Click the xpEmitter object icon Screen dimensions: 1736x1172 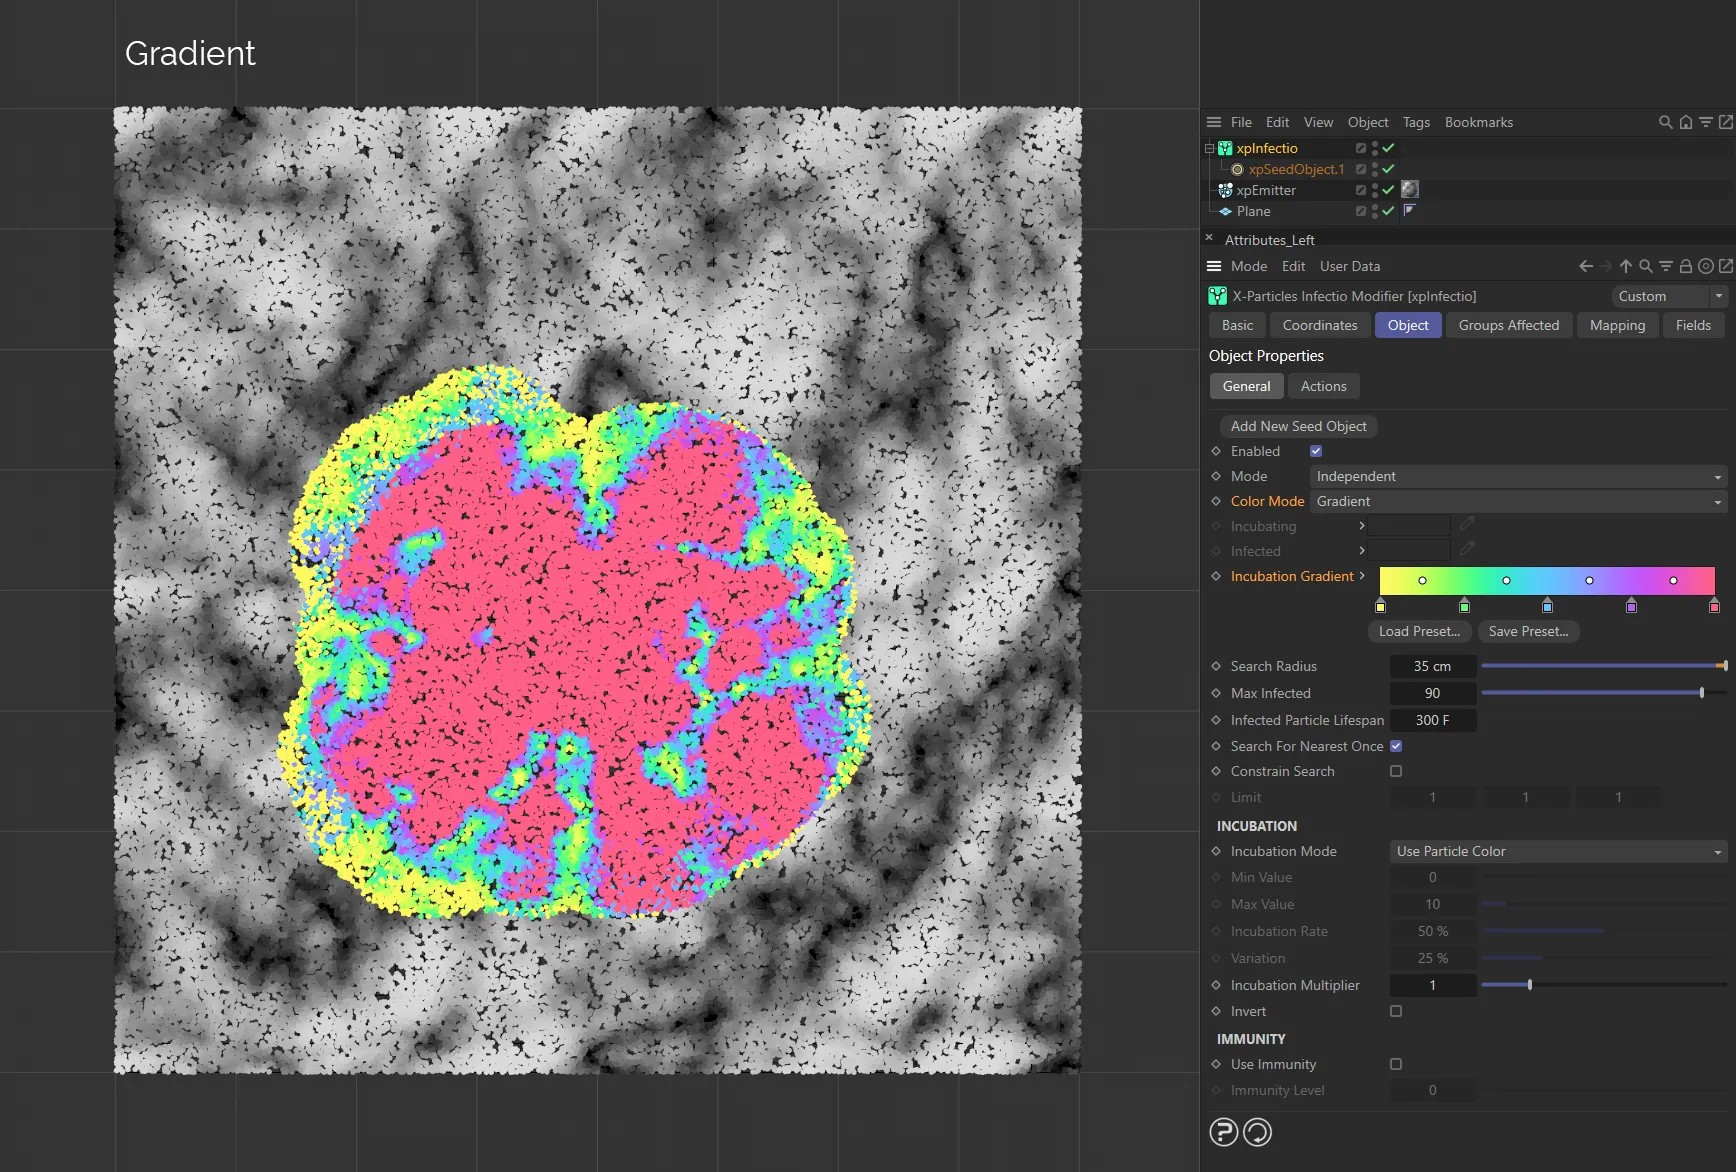(x=1224, y=190)
